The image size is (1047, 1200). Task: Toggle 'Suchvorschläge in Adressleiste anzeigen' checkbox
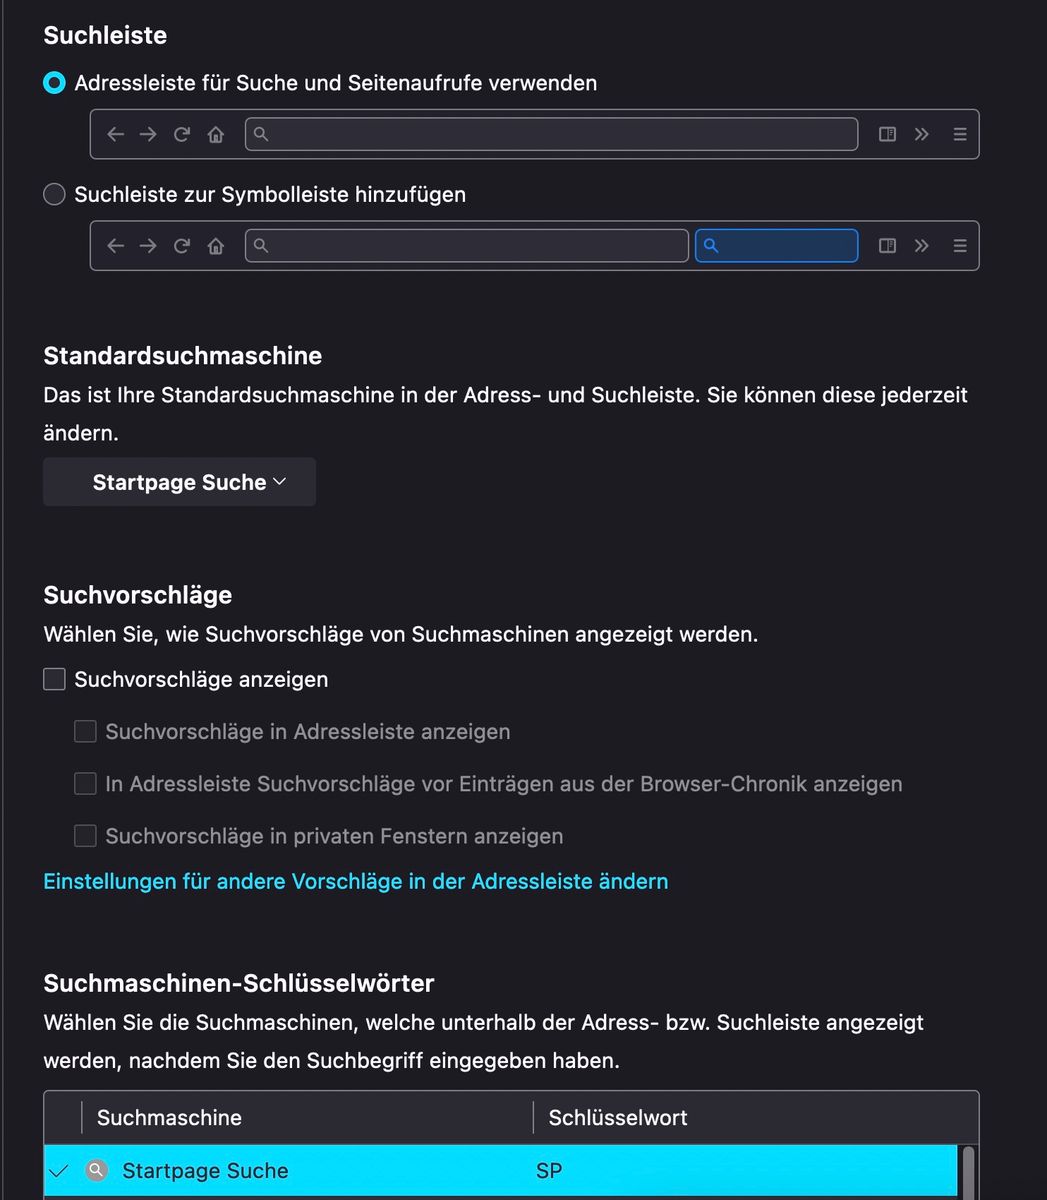86,732
